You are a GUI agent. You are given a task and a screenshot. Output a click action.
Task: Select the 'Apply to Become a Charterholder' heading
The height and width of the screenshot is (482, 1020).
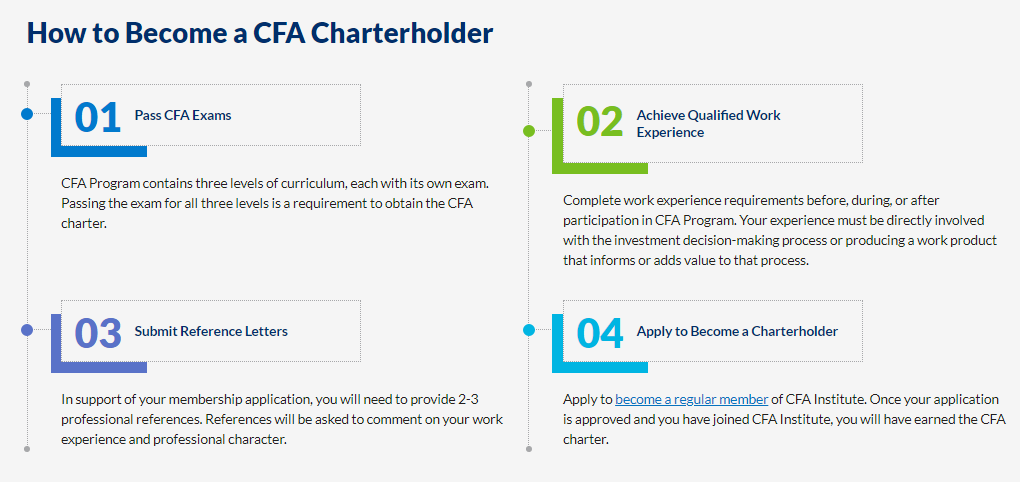point(737,331)
